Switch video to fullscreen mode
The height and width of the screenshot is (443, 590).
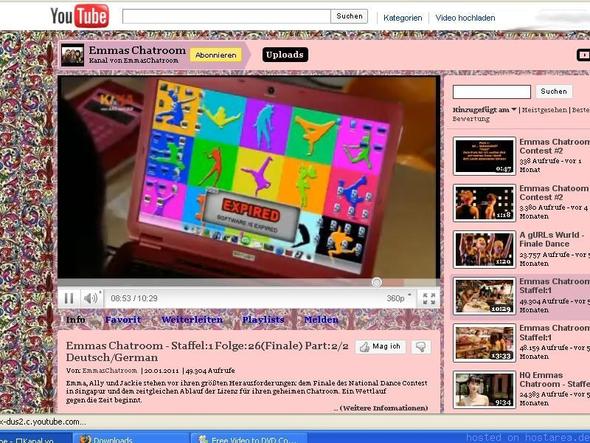click(x=429, y=298)
